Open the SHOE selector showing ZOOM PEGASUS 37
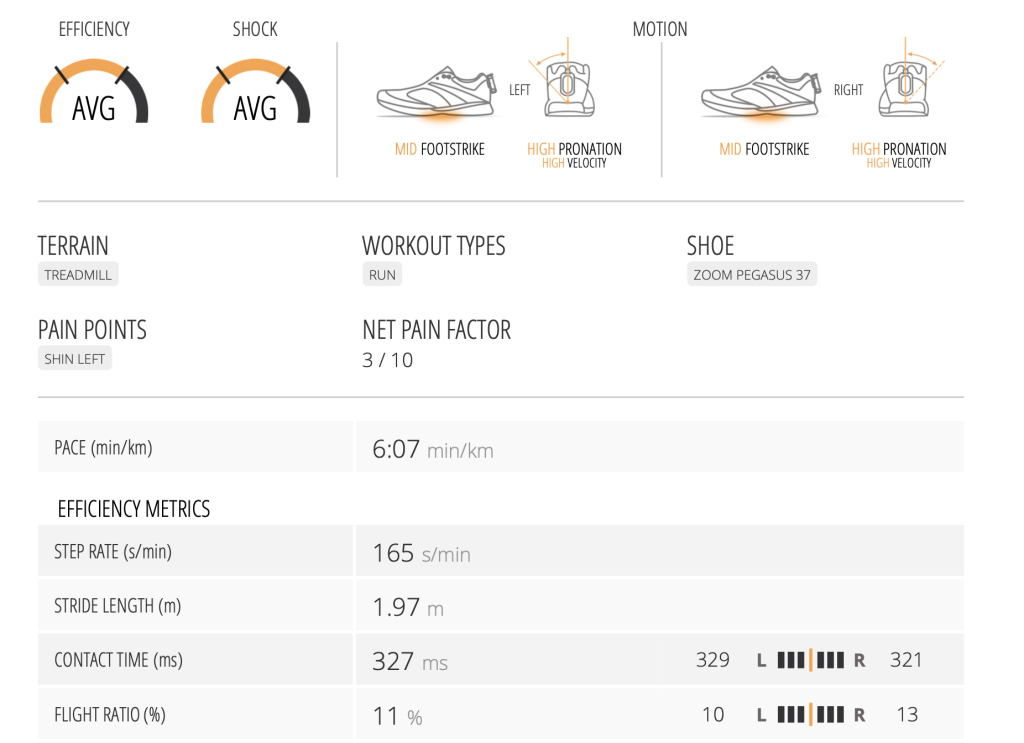 (x=752, y=273)
